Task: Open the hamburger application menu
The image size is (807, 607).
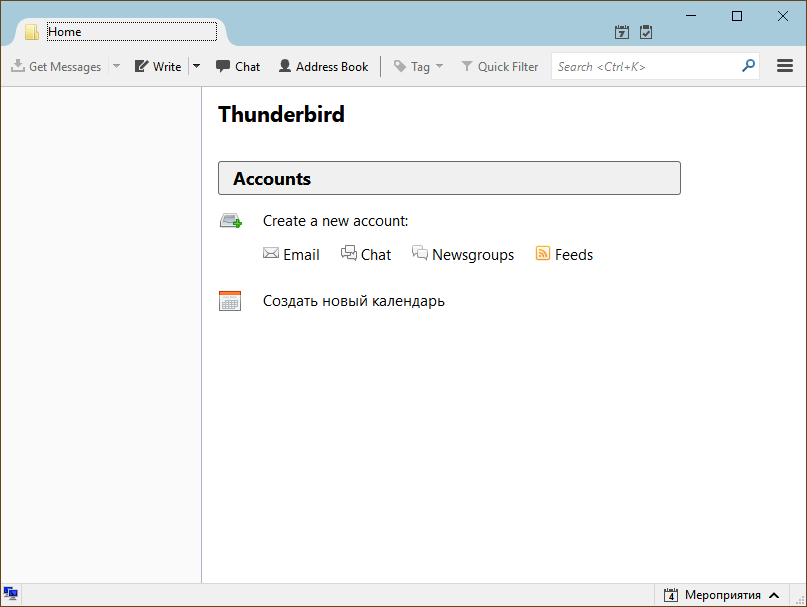Action: (x=784, y=66)
